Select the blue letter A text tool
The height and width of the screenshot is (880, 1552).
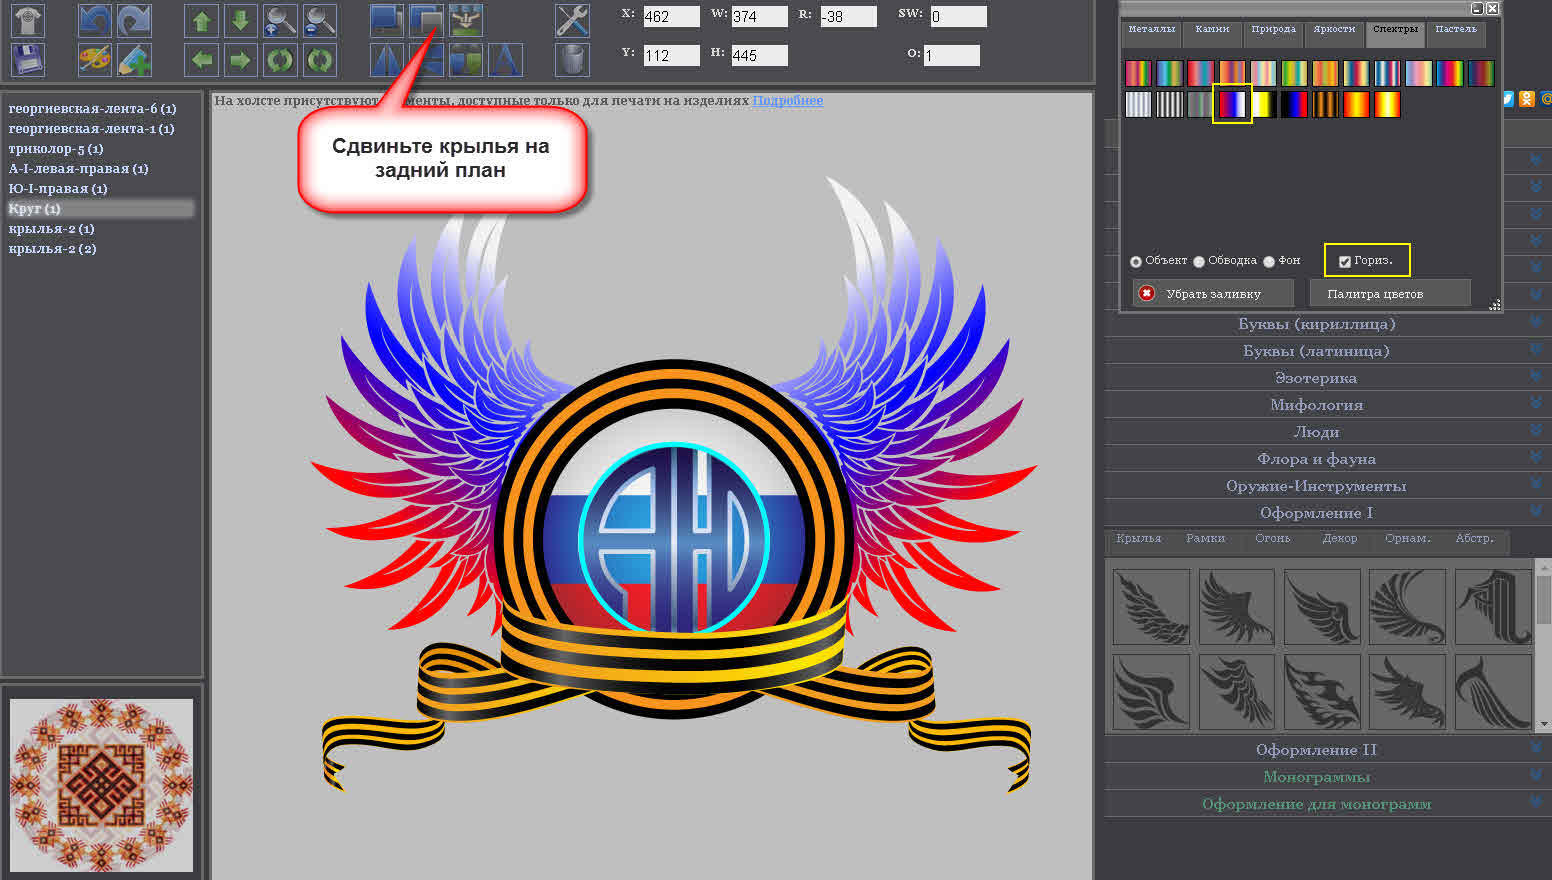click(x=505, y=60)
